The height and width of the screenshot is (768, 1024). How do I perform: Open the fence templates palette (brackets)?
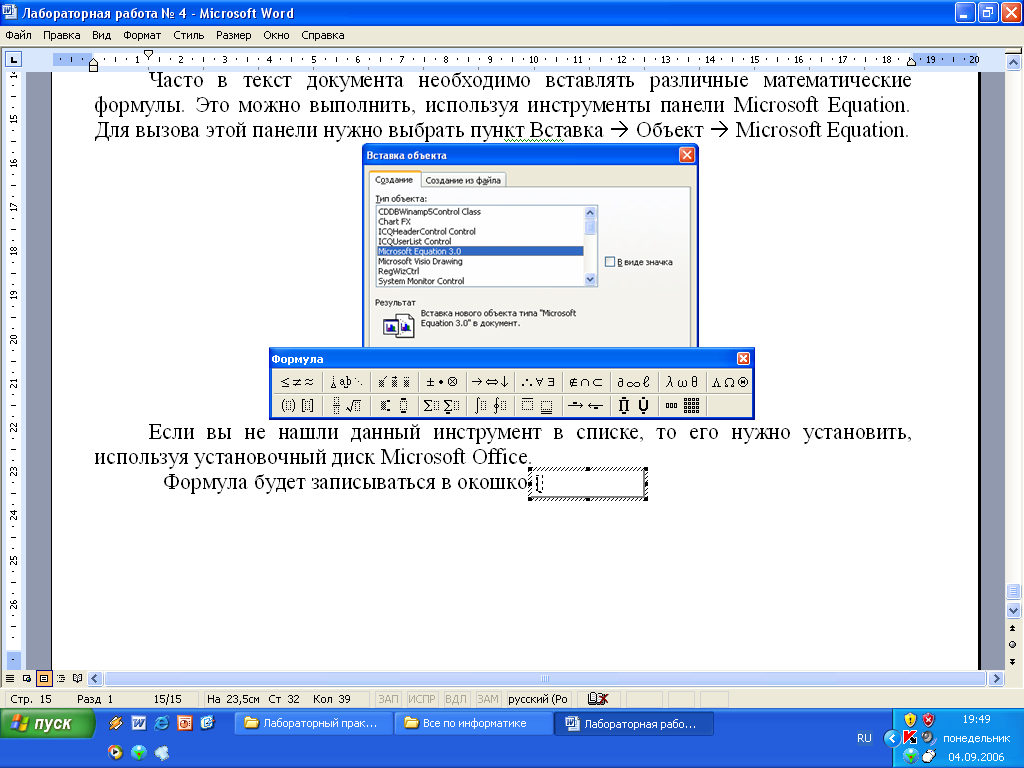(x=297, y=406)
